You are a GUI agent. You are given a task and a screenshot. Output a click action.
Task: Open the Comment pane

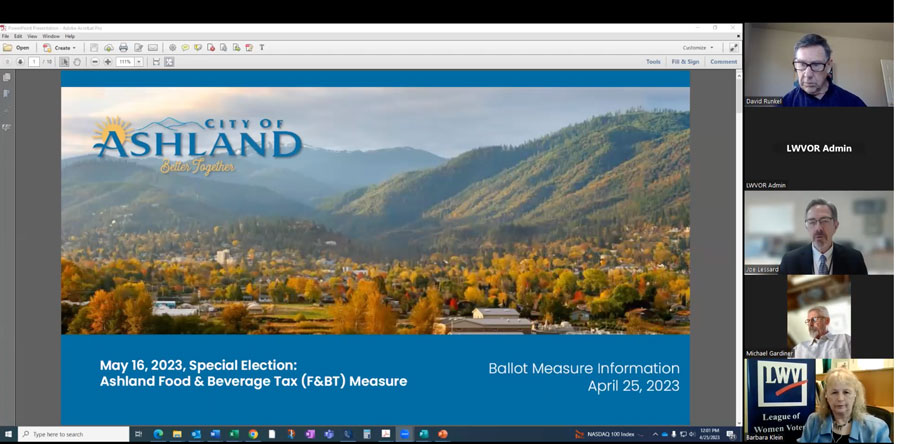(723, 61)
